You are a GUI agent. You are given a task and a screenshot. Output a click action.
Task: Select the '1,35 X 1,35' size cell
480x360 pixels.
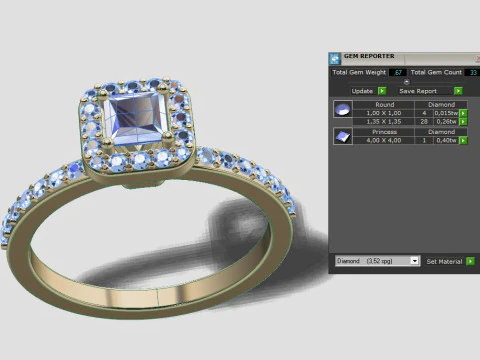click(x=384, y=122)
